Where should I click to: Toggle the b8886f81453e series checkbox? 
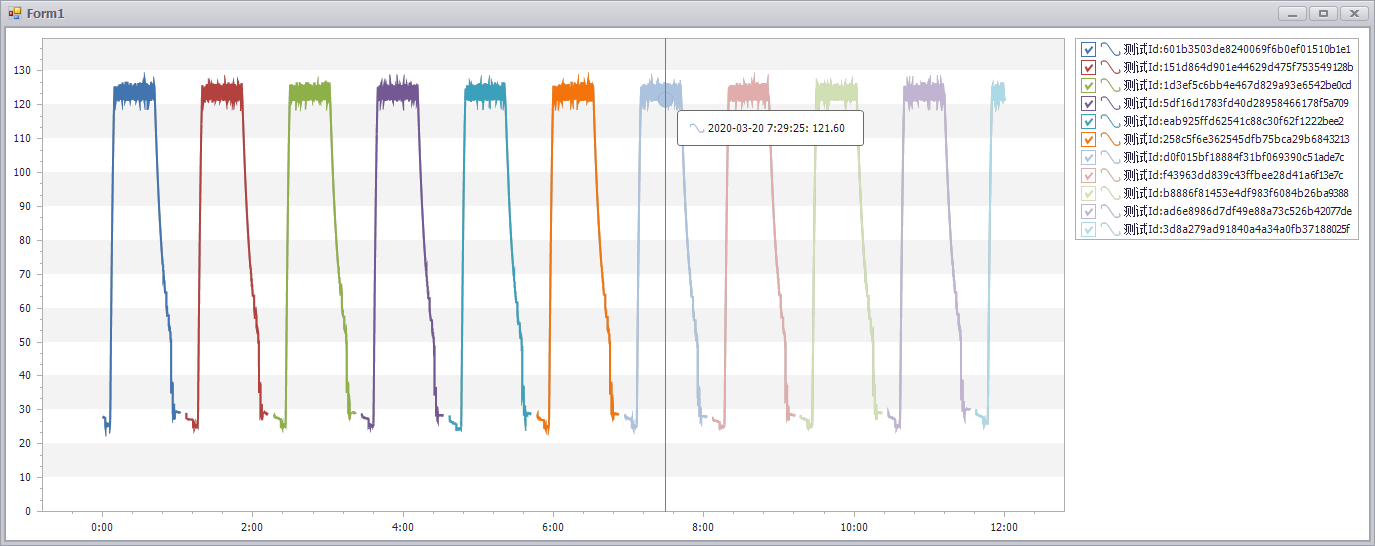click(x=1089, y=193)
